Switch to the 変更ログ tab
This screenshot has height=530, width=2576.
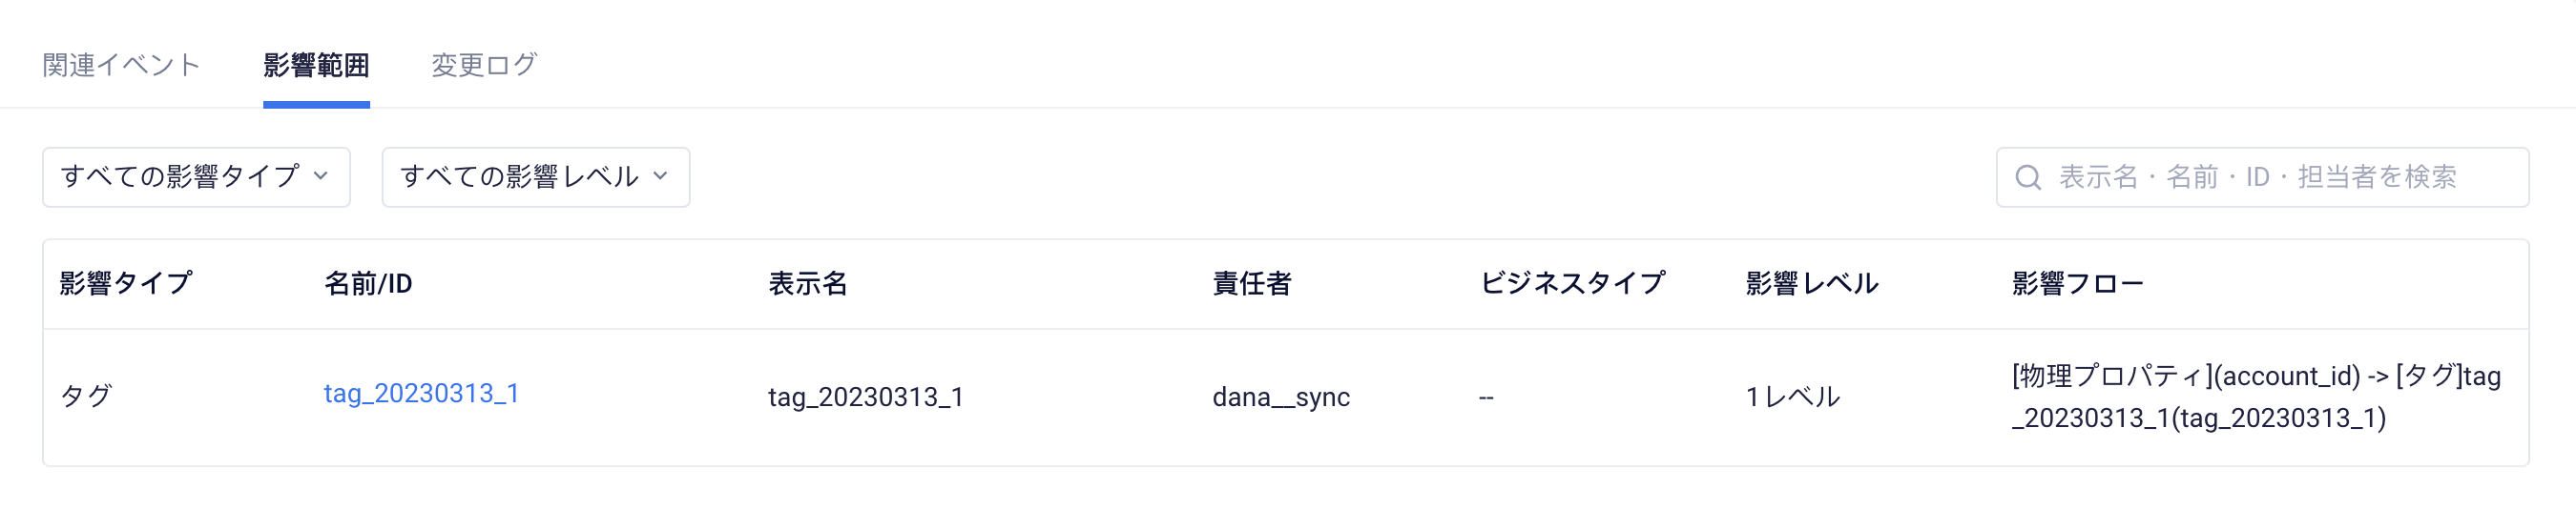point(484,65)
